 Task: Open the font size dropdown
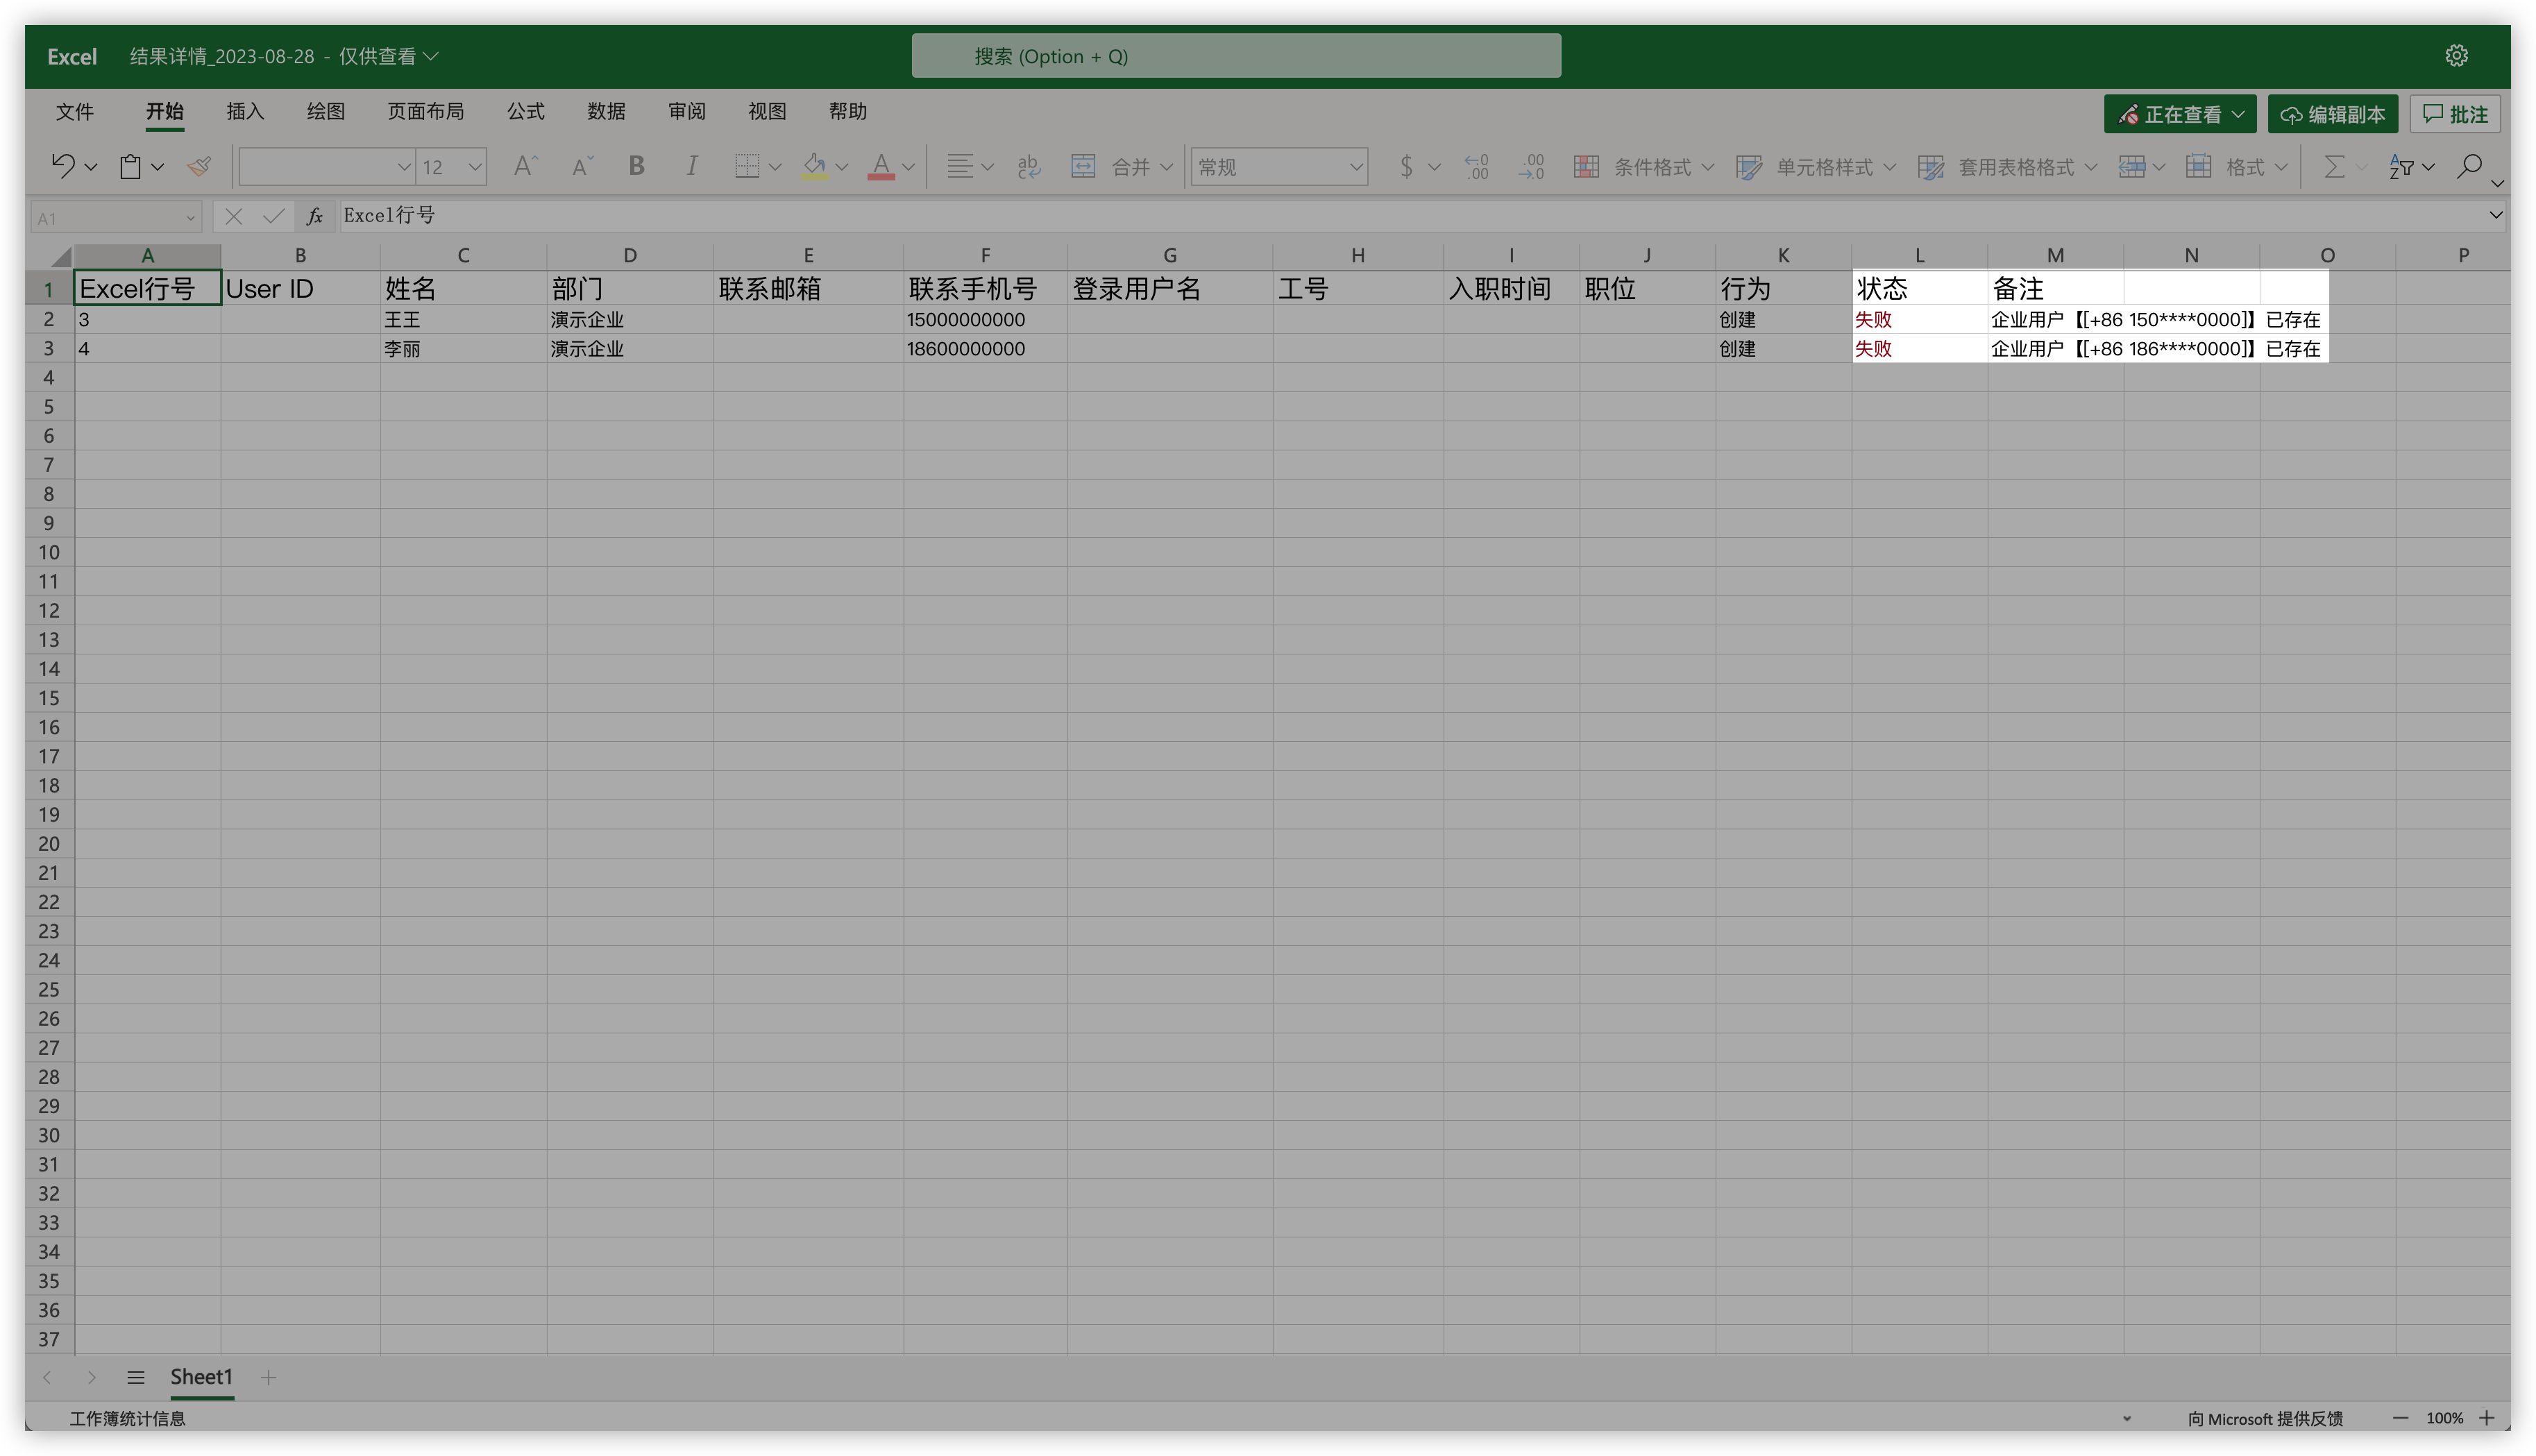475,167
